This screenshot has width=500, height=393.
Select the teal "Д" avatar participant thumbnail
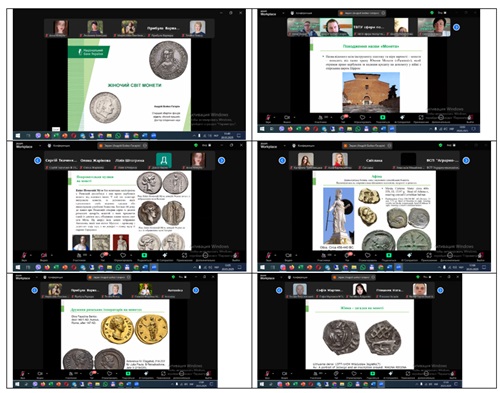tap(164, 160)
